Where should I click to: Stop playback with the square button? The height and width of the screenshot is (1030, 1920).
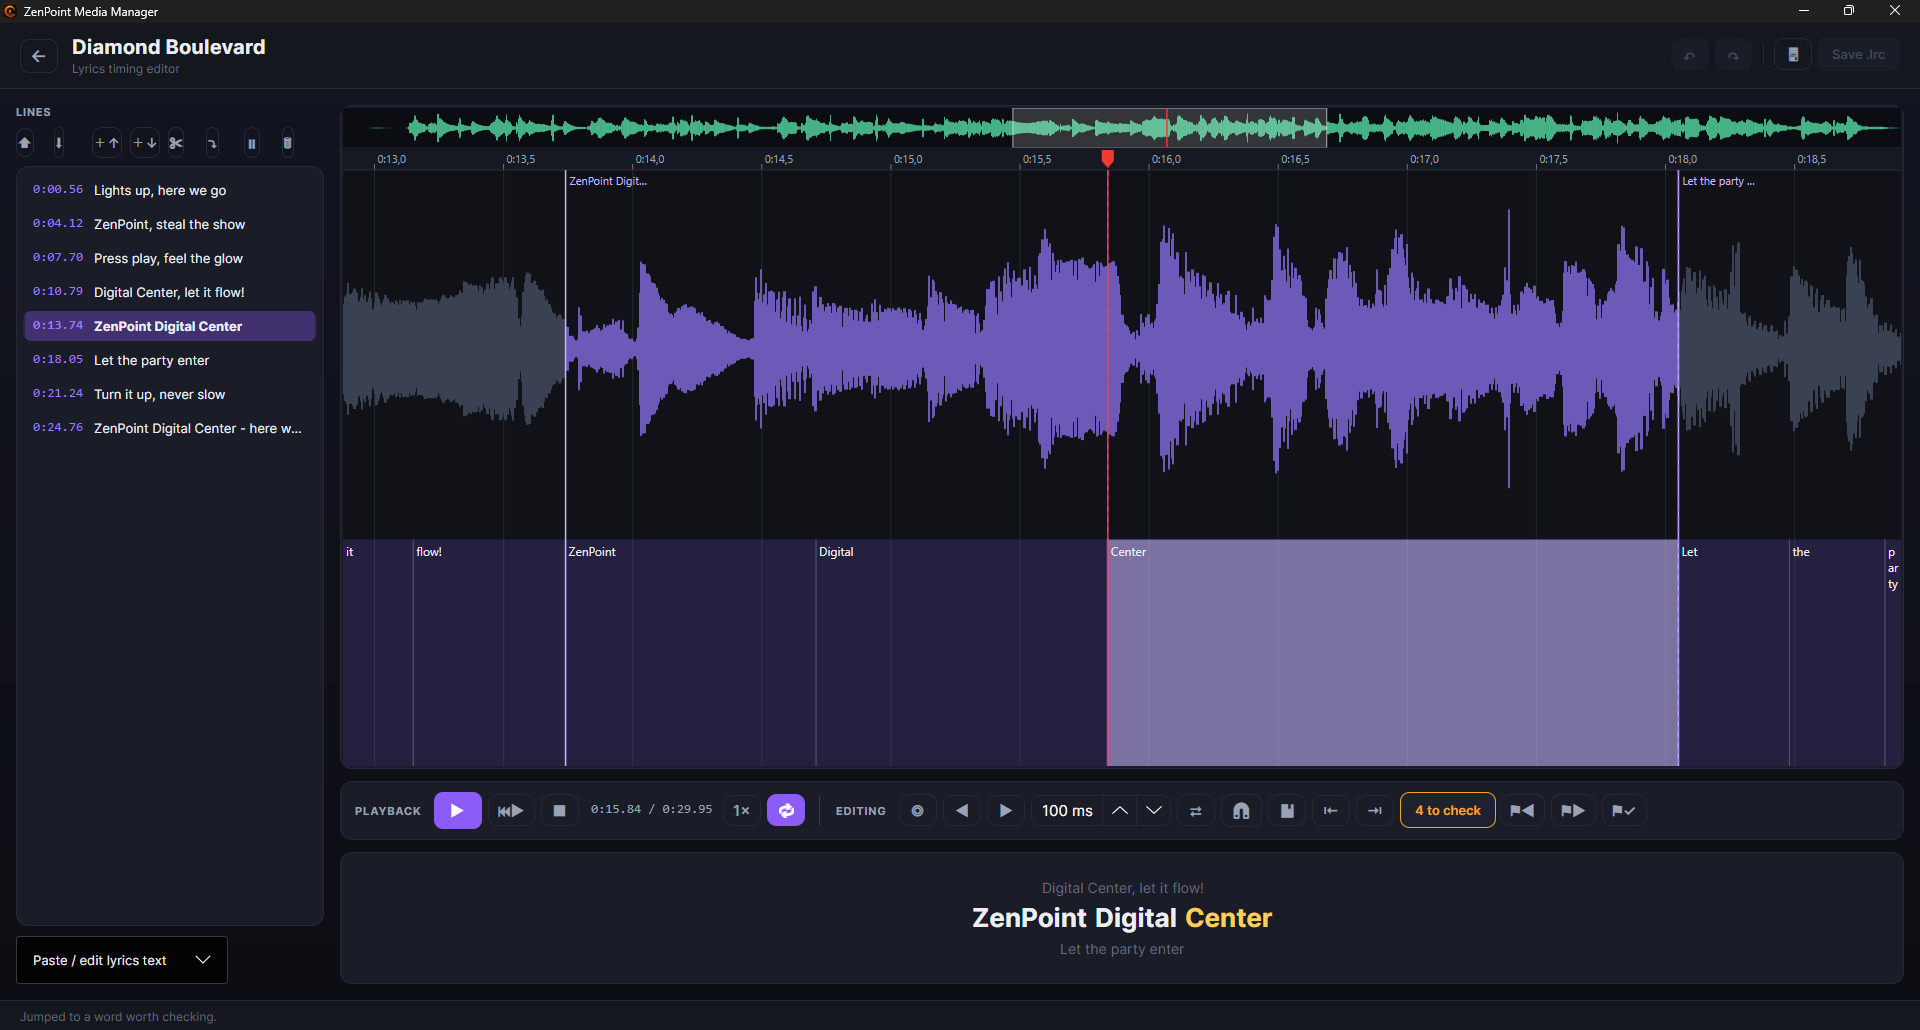point(560,810)
